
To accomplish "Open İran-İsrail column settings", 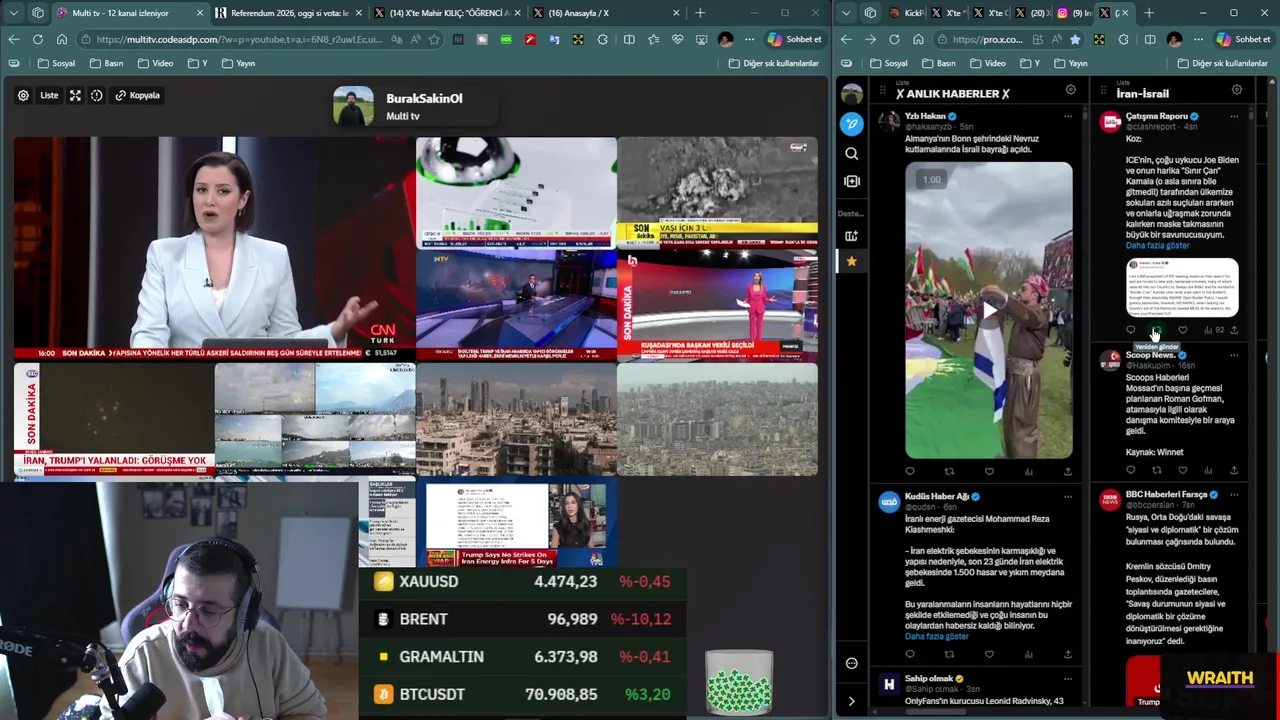I will point(1236,90).
